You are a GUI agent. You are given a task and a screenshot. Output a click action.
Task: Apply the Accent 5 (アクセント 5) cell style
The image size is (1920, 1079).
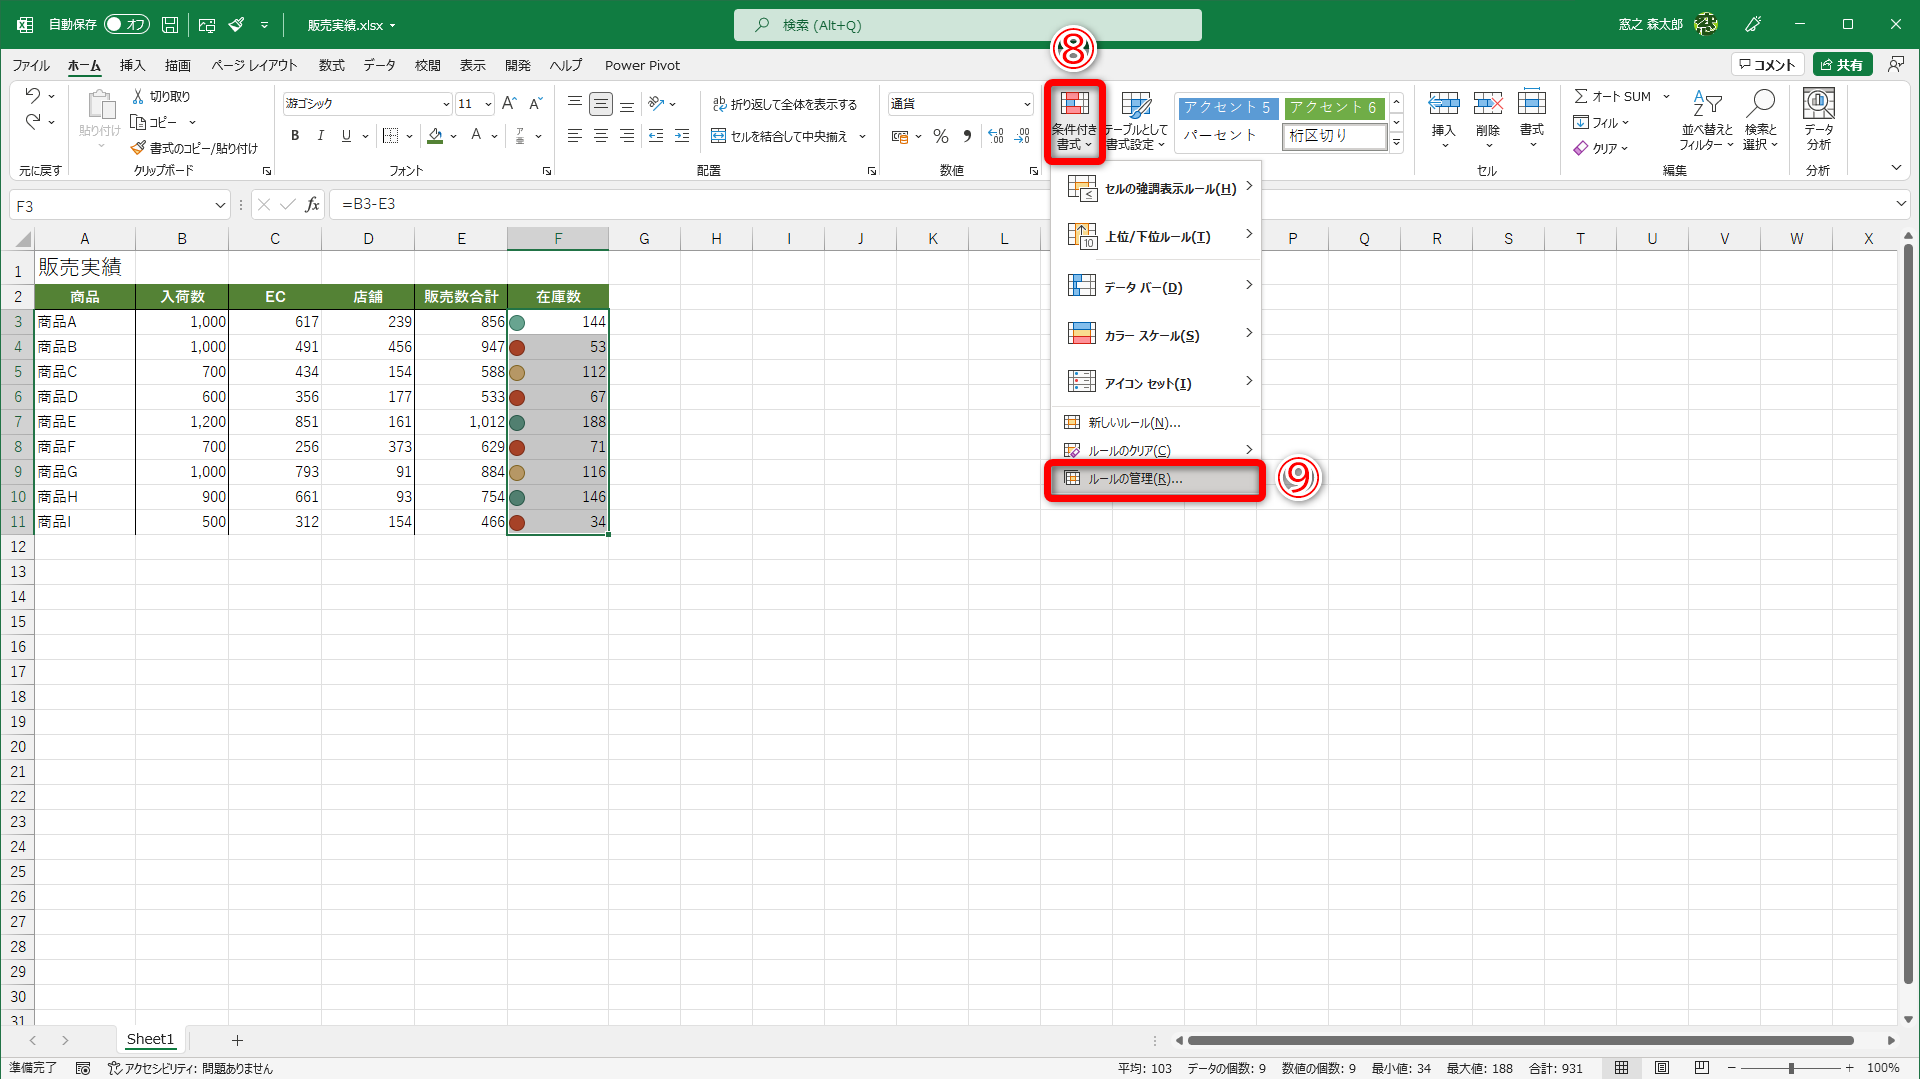[1227, 107]
